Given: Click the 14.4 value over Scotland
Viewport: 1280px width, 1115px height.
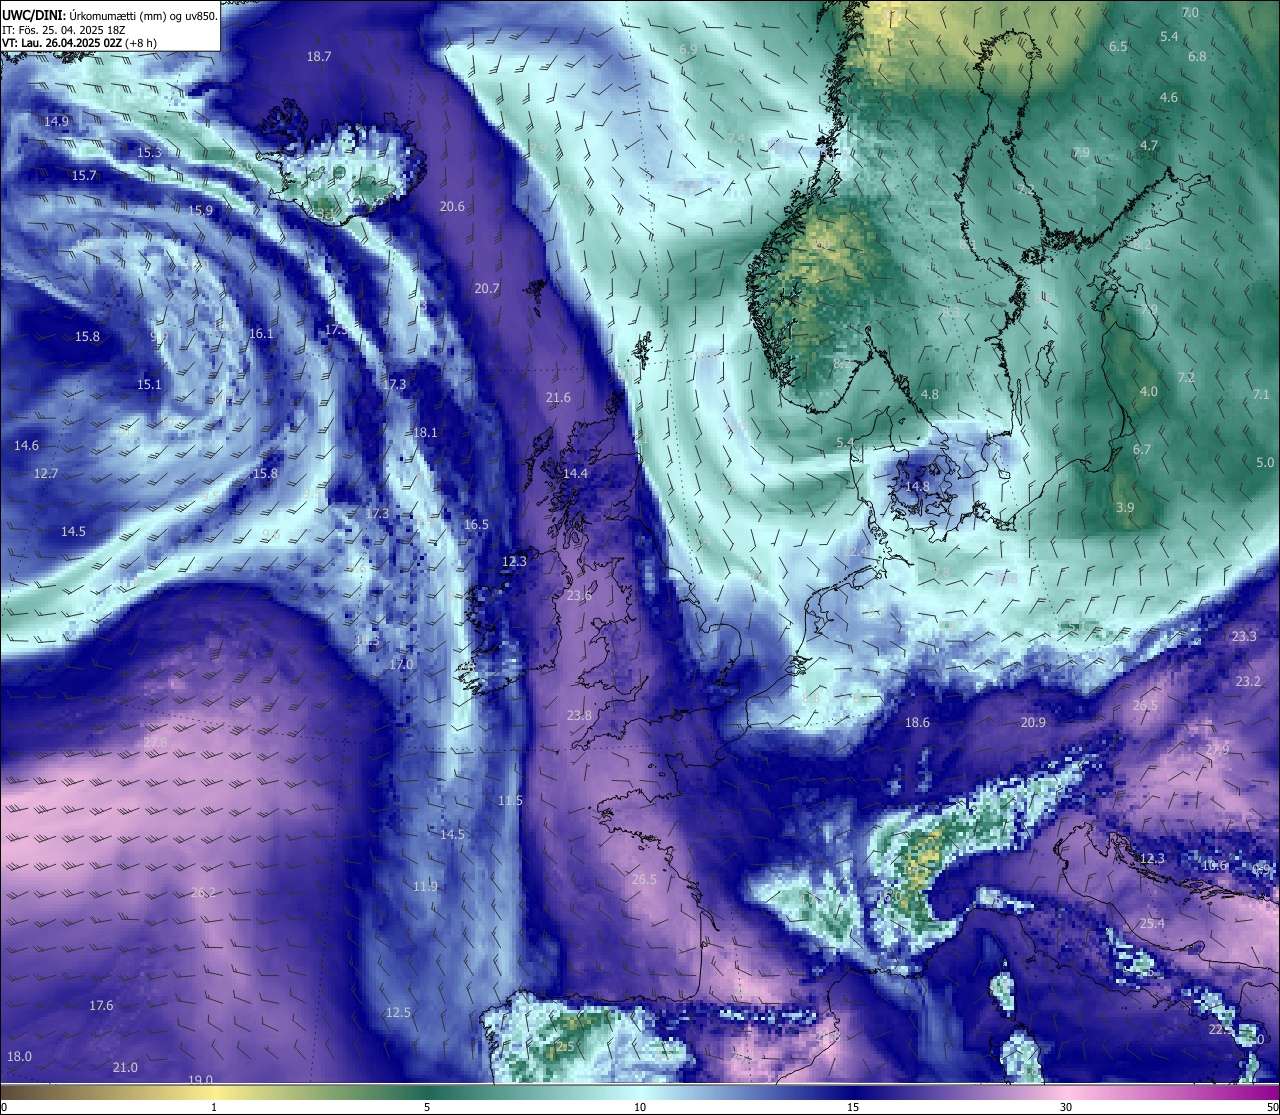Looking at the screenshot, I should tap(576, 474).
